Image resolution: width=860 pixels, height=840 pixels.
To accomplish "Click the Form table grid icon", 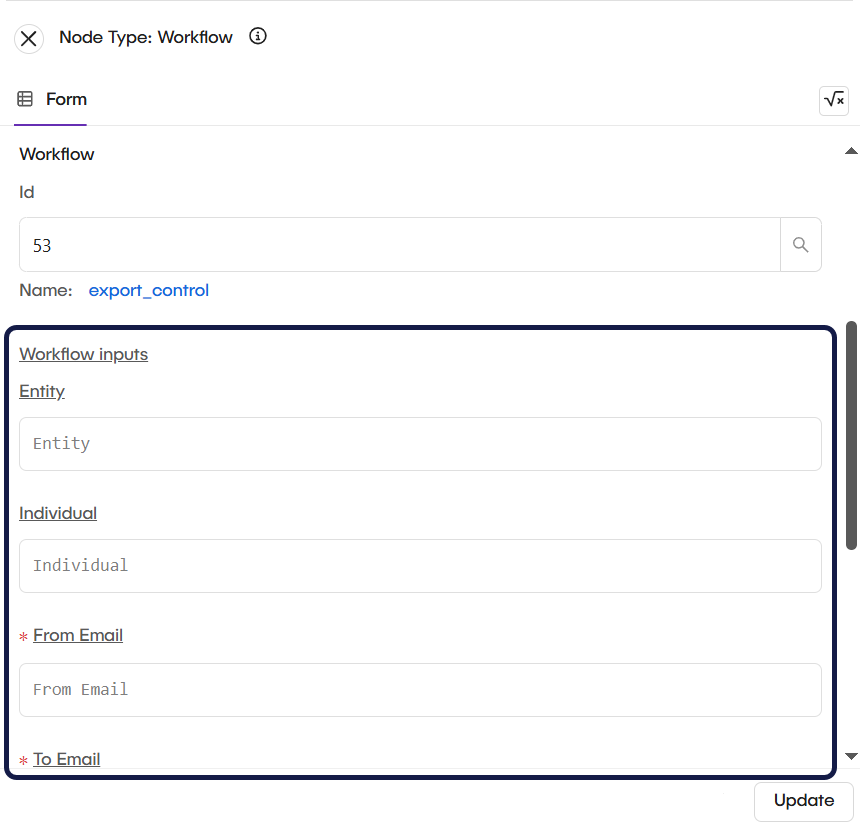I will [24, 99].
